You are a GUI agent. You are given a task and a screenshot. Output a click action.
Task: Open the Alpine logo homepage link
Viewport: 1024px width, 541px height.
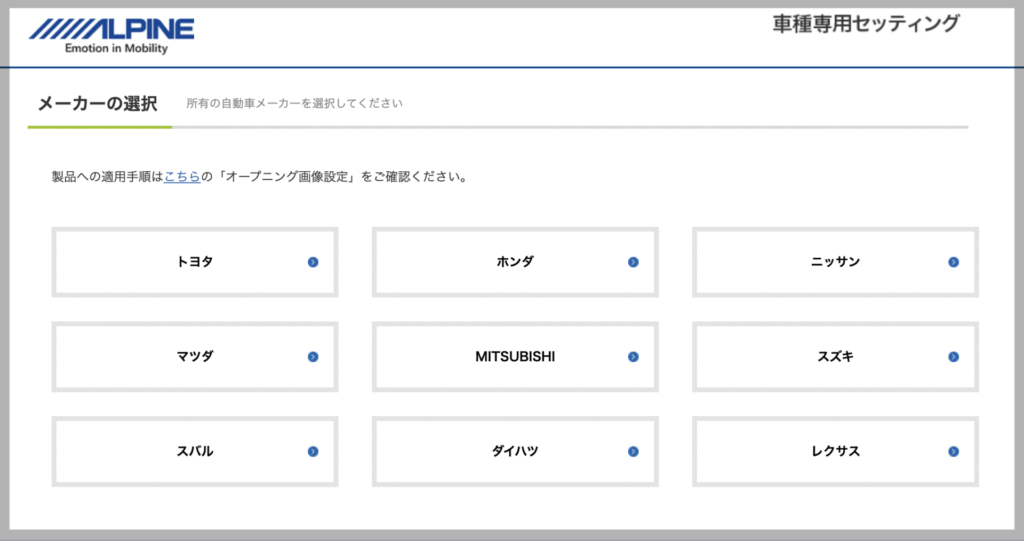(112, 36)
